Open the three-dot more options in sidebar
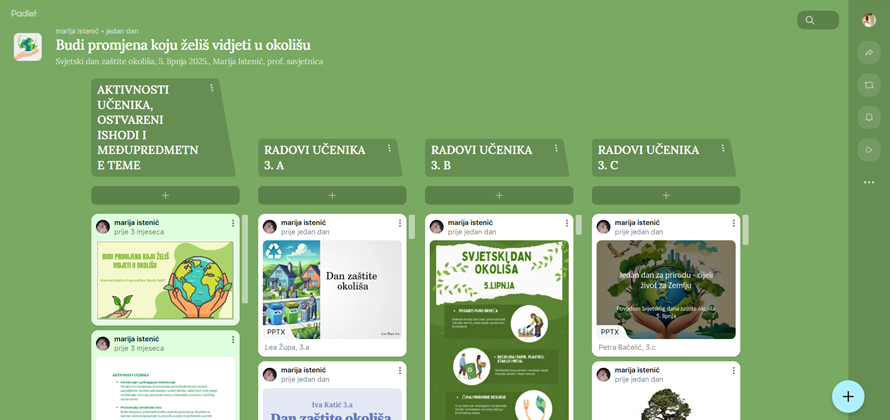The image size is (890, 420). 869,182
